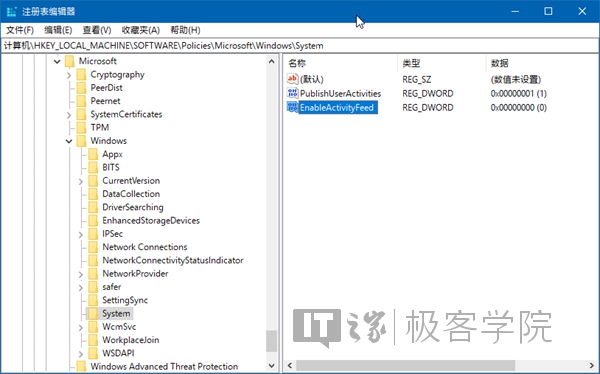The height and width of the screenshot is (374, 600).
Task: Click the PeerDist folder icon
Action: [x=81, y=88]
